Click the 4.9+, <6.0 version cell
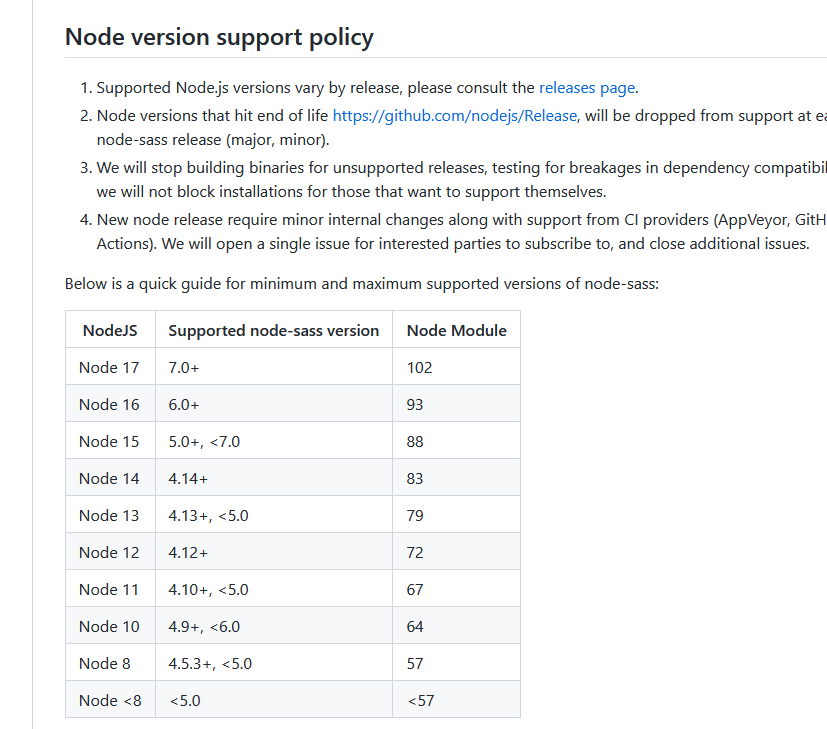827x729 pixels. [x=204, y=626]
